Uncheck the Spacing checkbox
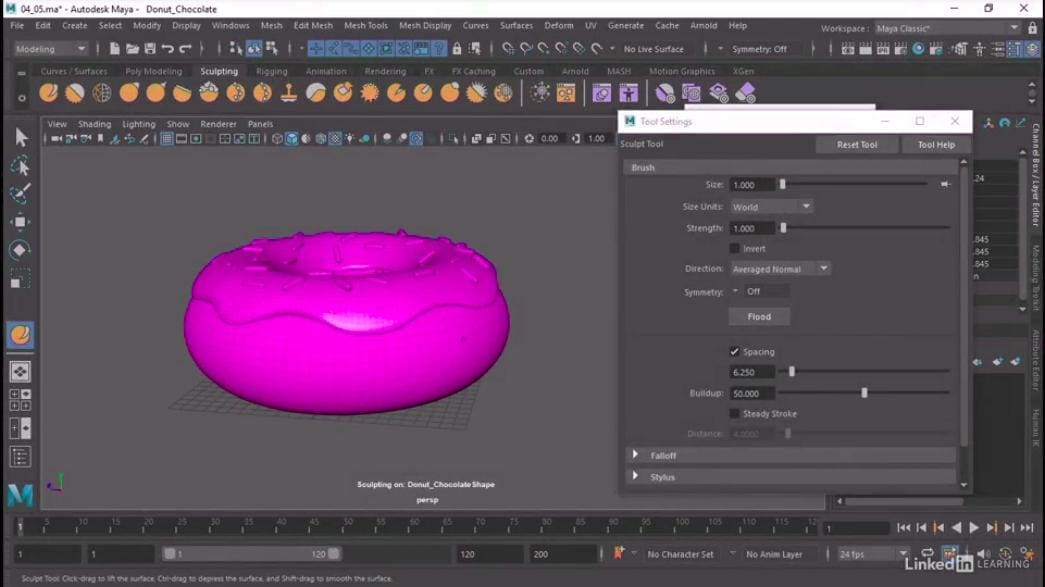1045x587 pixels. (x=734, y=352)
